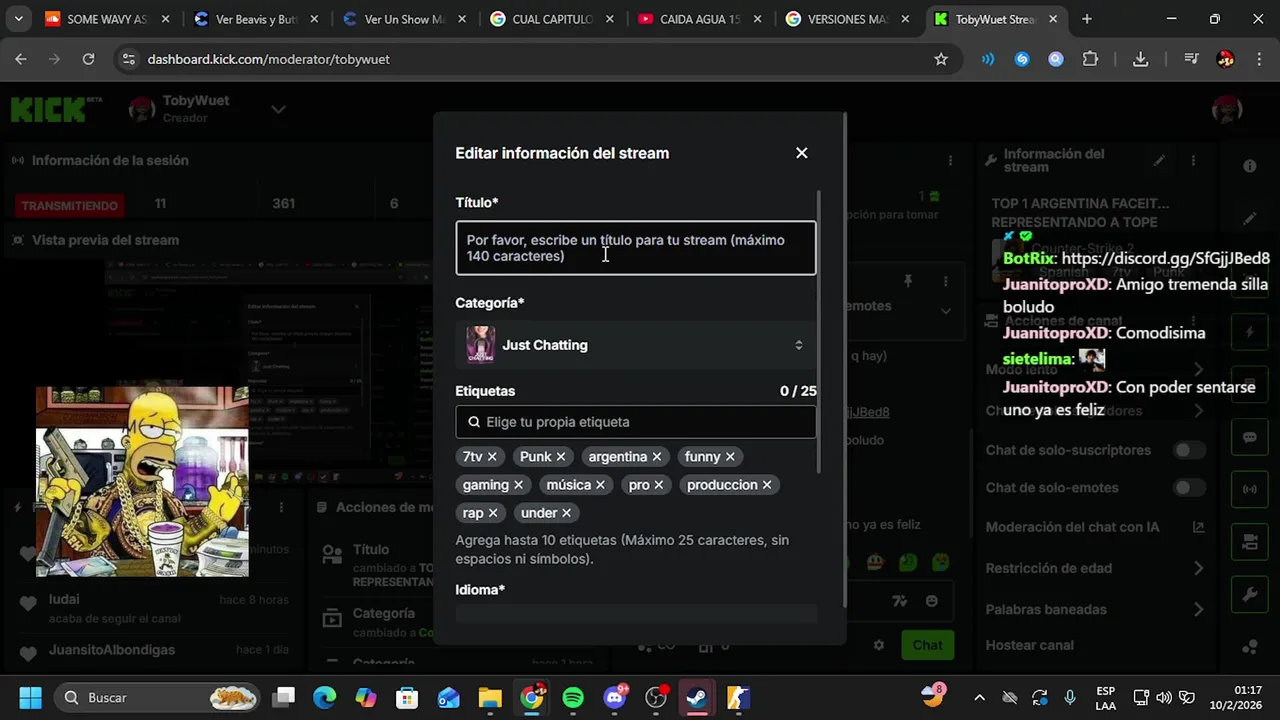Reload the page

[88, 59]
